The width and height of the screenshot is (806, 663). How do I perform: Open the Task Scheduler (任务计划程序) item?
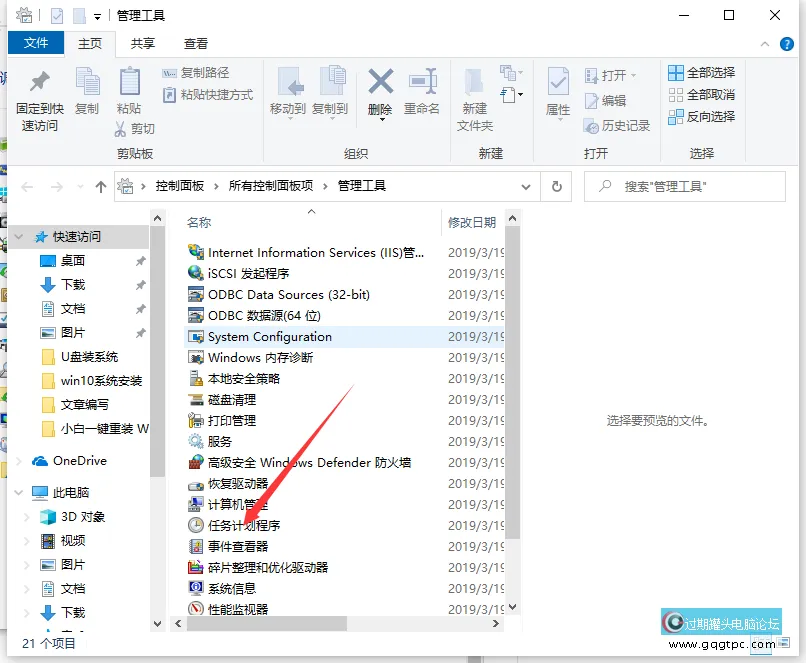(243, 525)
